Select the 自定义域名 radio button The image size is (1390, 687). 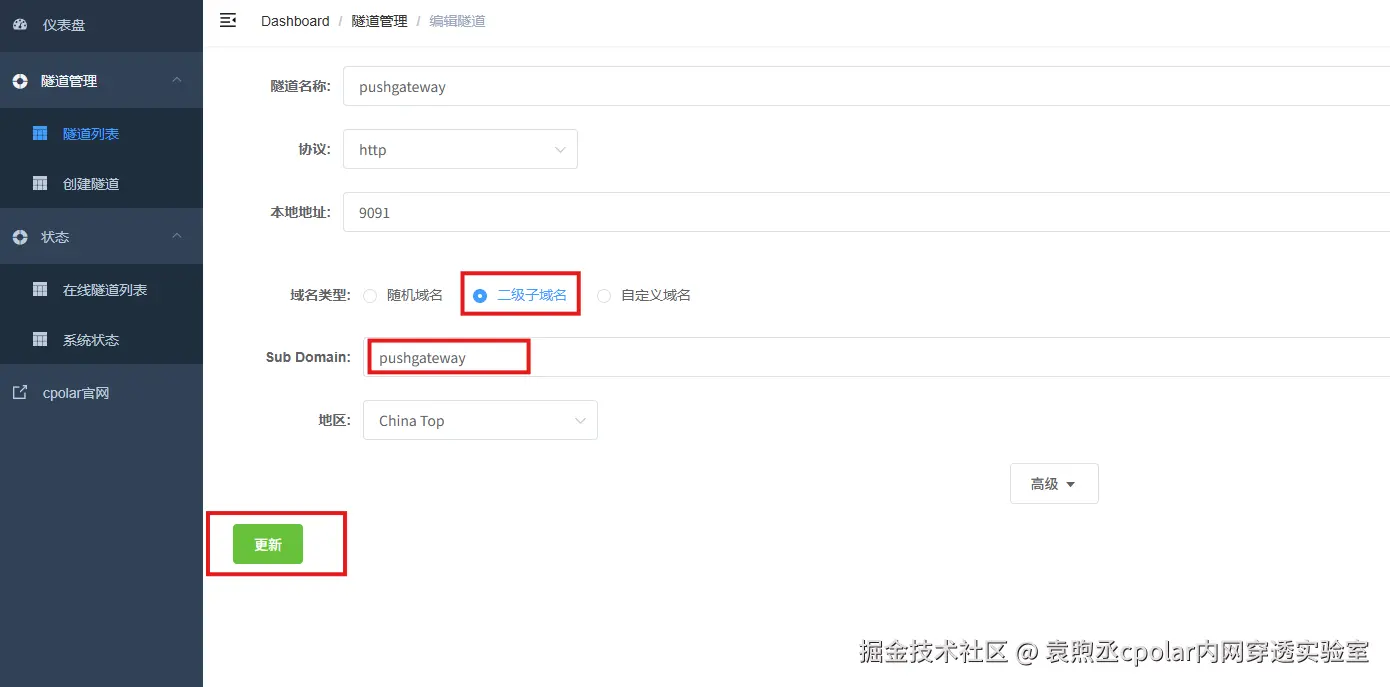pos(604,296)
